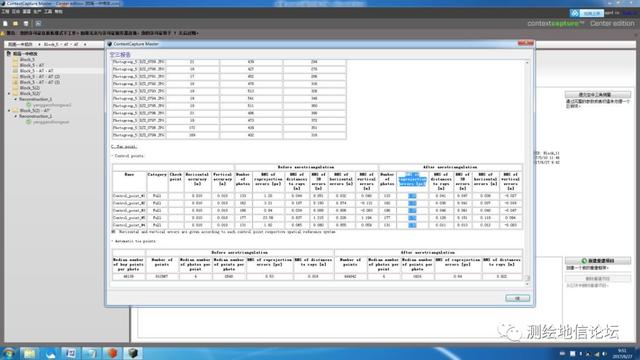Viewport: 640px width, 360px height.
Task: Click the Control_point_#1 name cell
Action: (129, 196)
